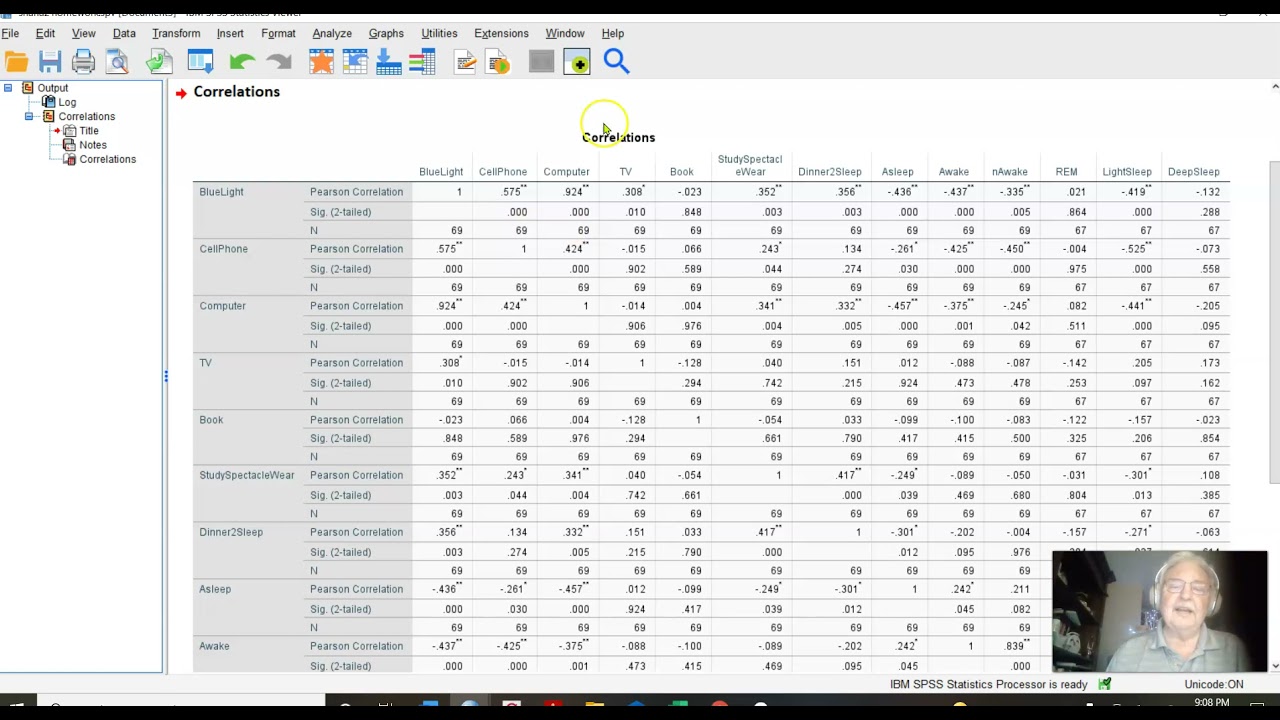Select Log in the outline tree
1280x720 pixels.
[x=67, y=102]
